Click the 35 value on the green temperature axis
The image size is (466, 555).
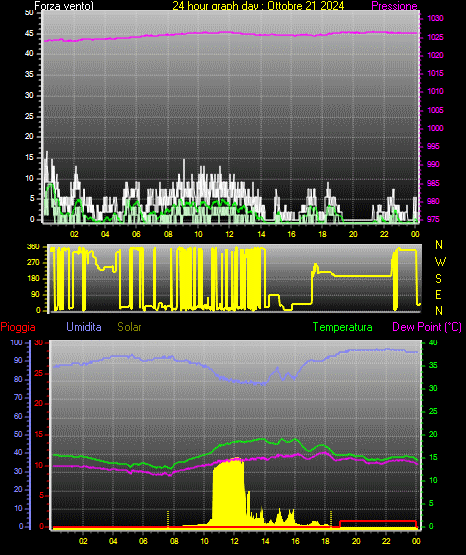pyautogui.click(x=433, y=365)
